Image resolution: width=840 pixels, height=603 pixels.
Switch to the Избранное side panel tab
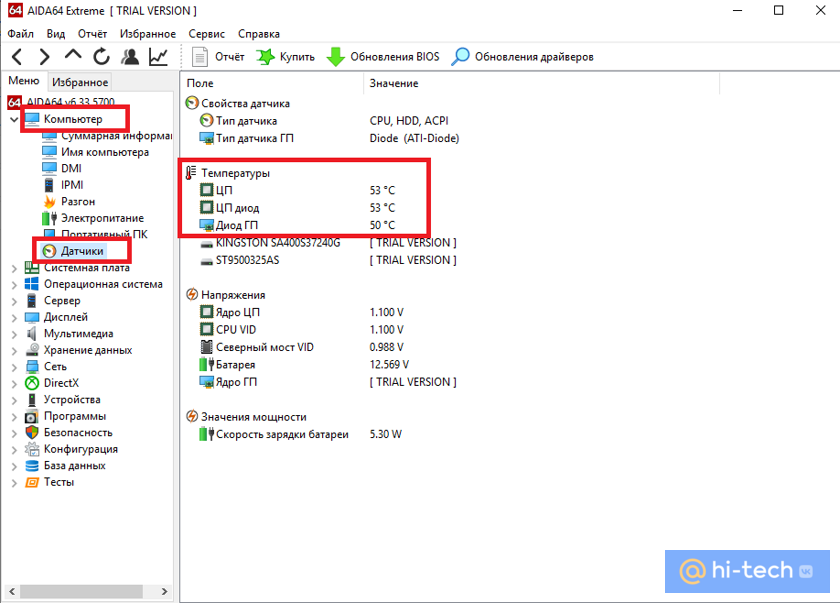[x=80, y=82]
